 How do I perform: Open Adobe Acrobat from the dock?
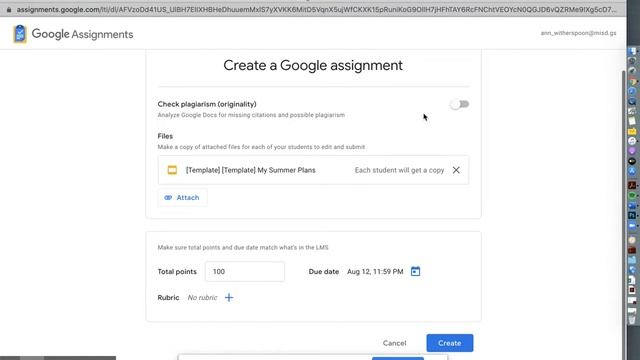pos(632,185)
